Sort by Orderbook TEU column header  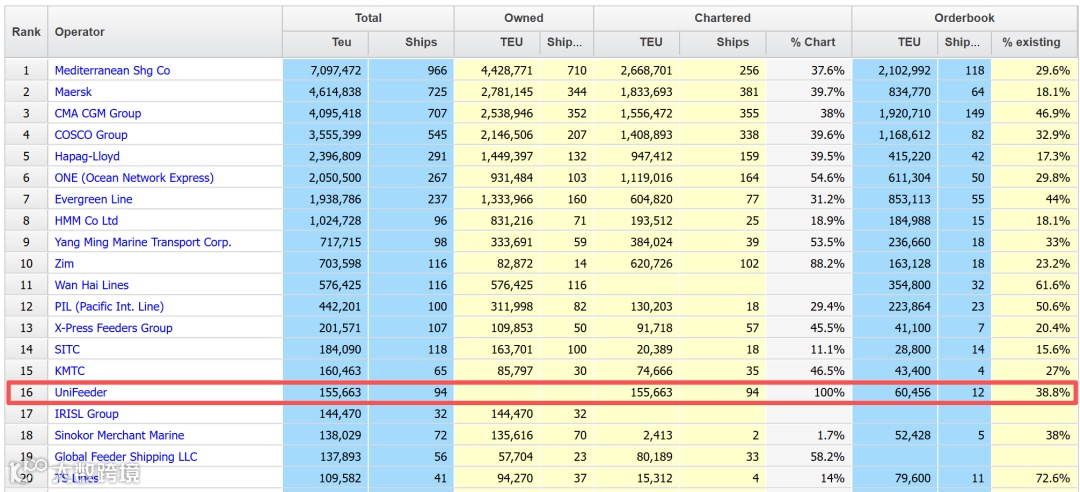tap(895, 43)
